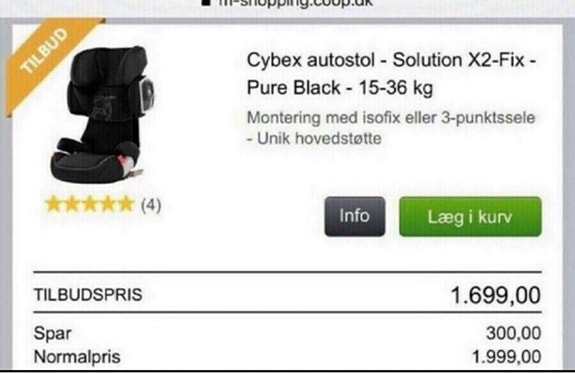This screenshot has height=373, width=575.
Task: Select the TILBUDSPRIS label
Action: click(88, 295)
